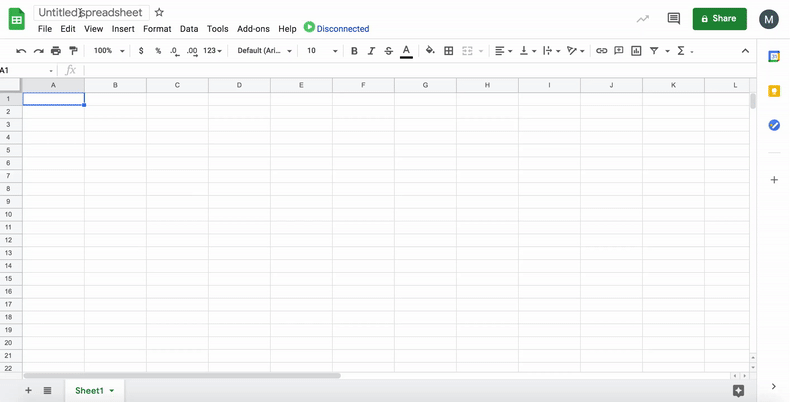The image size is (790, 402).
Task: Insert a comment using toolbar icon
Action: point(619,51)
